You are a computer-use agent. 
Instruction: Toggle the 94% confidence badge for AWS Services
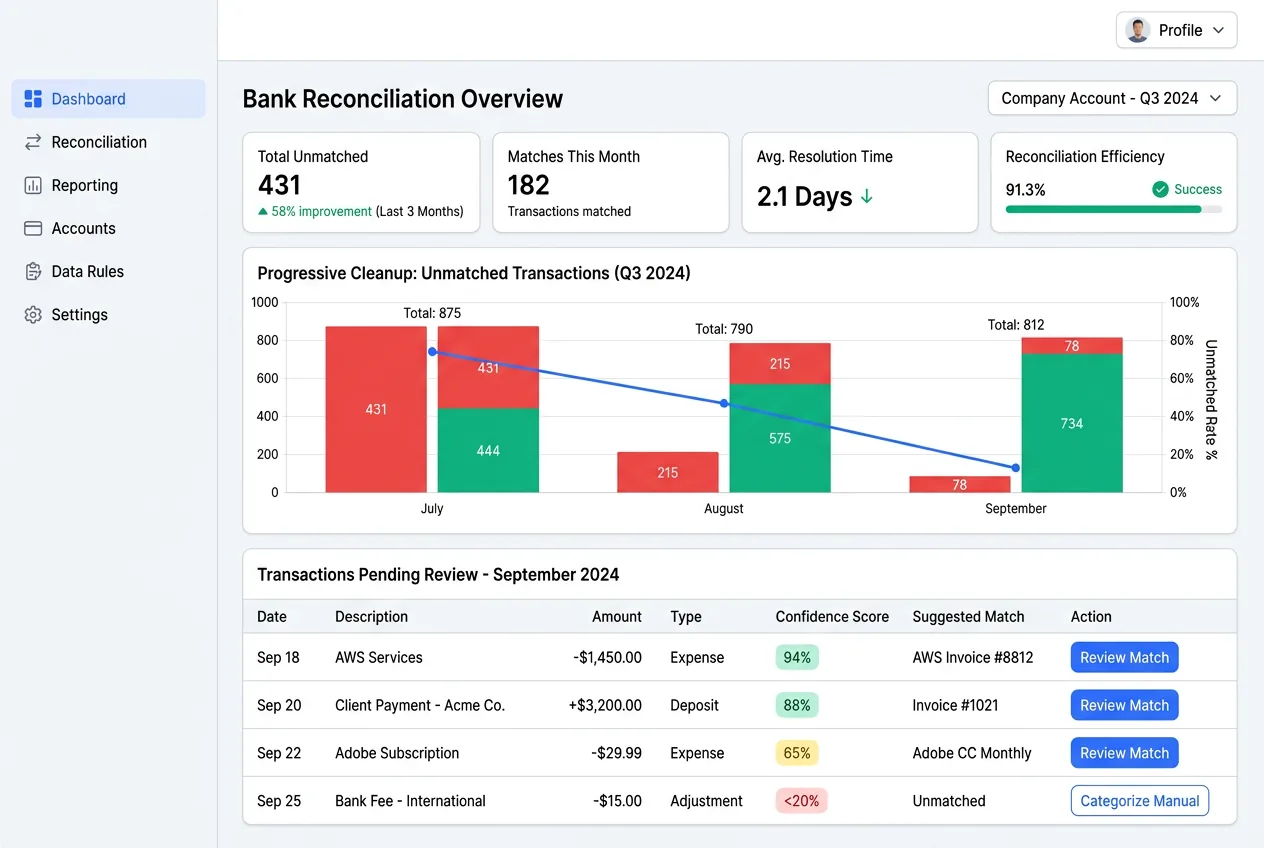796,657
